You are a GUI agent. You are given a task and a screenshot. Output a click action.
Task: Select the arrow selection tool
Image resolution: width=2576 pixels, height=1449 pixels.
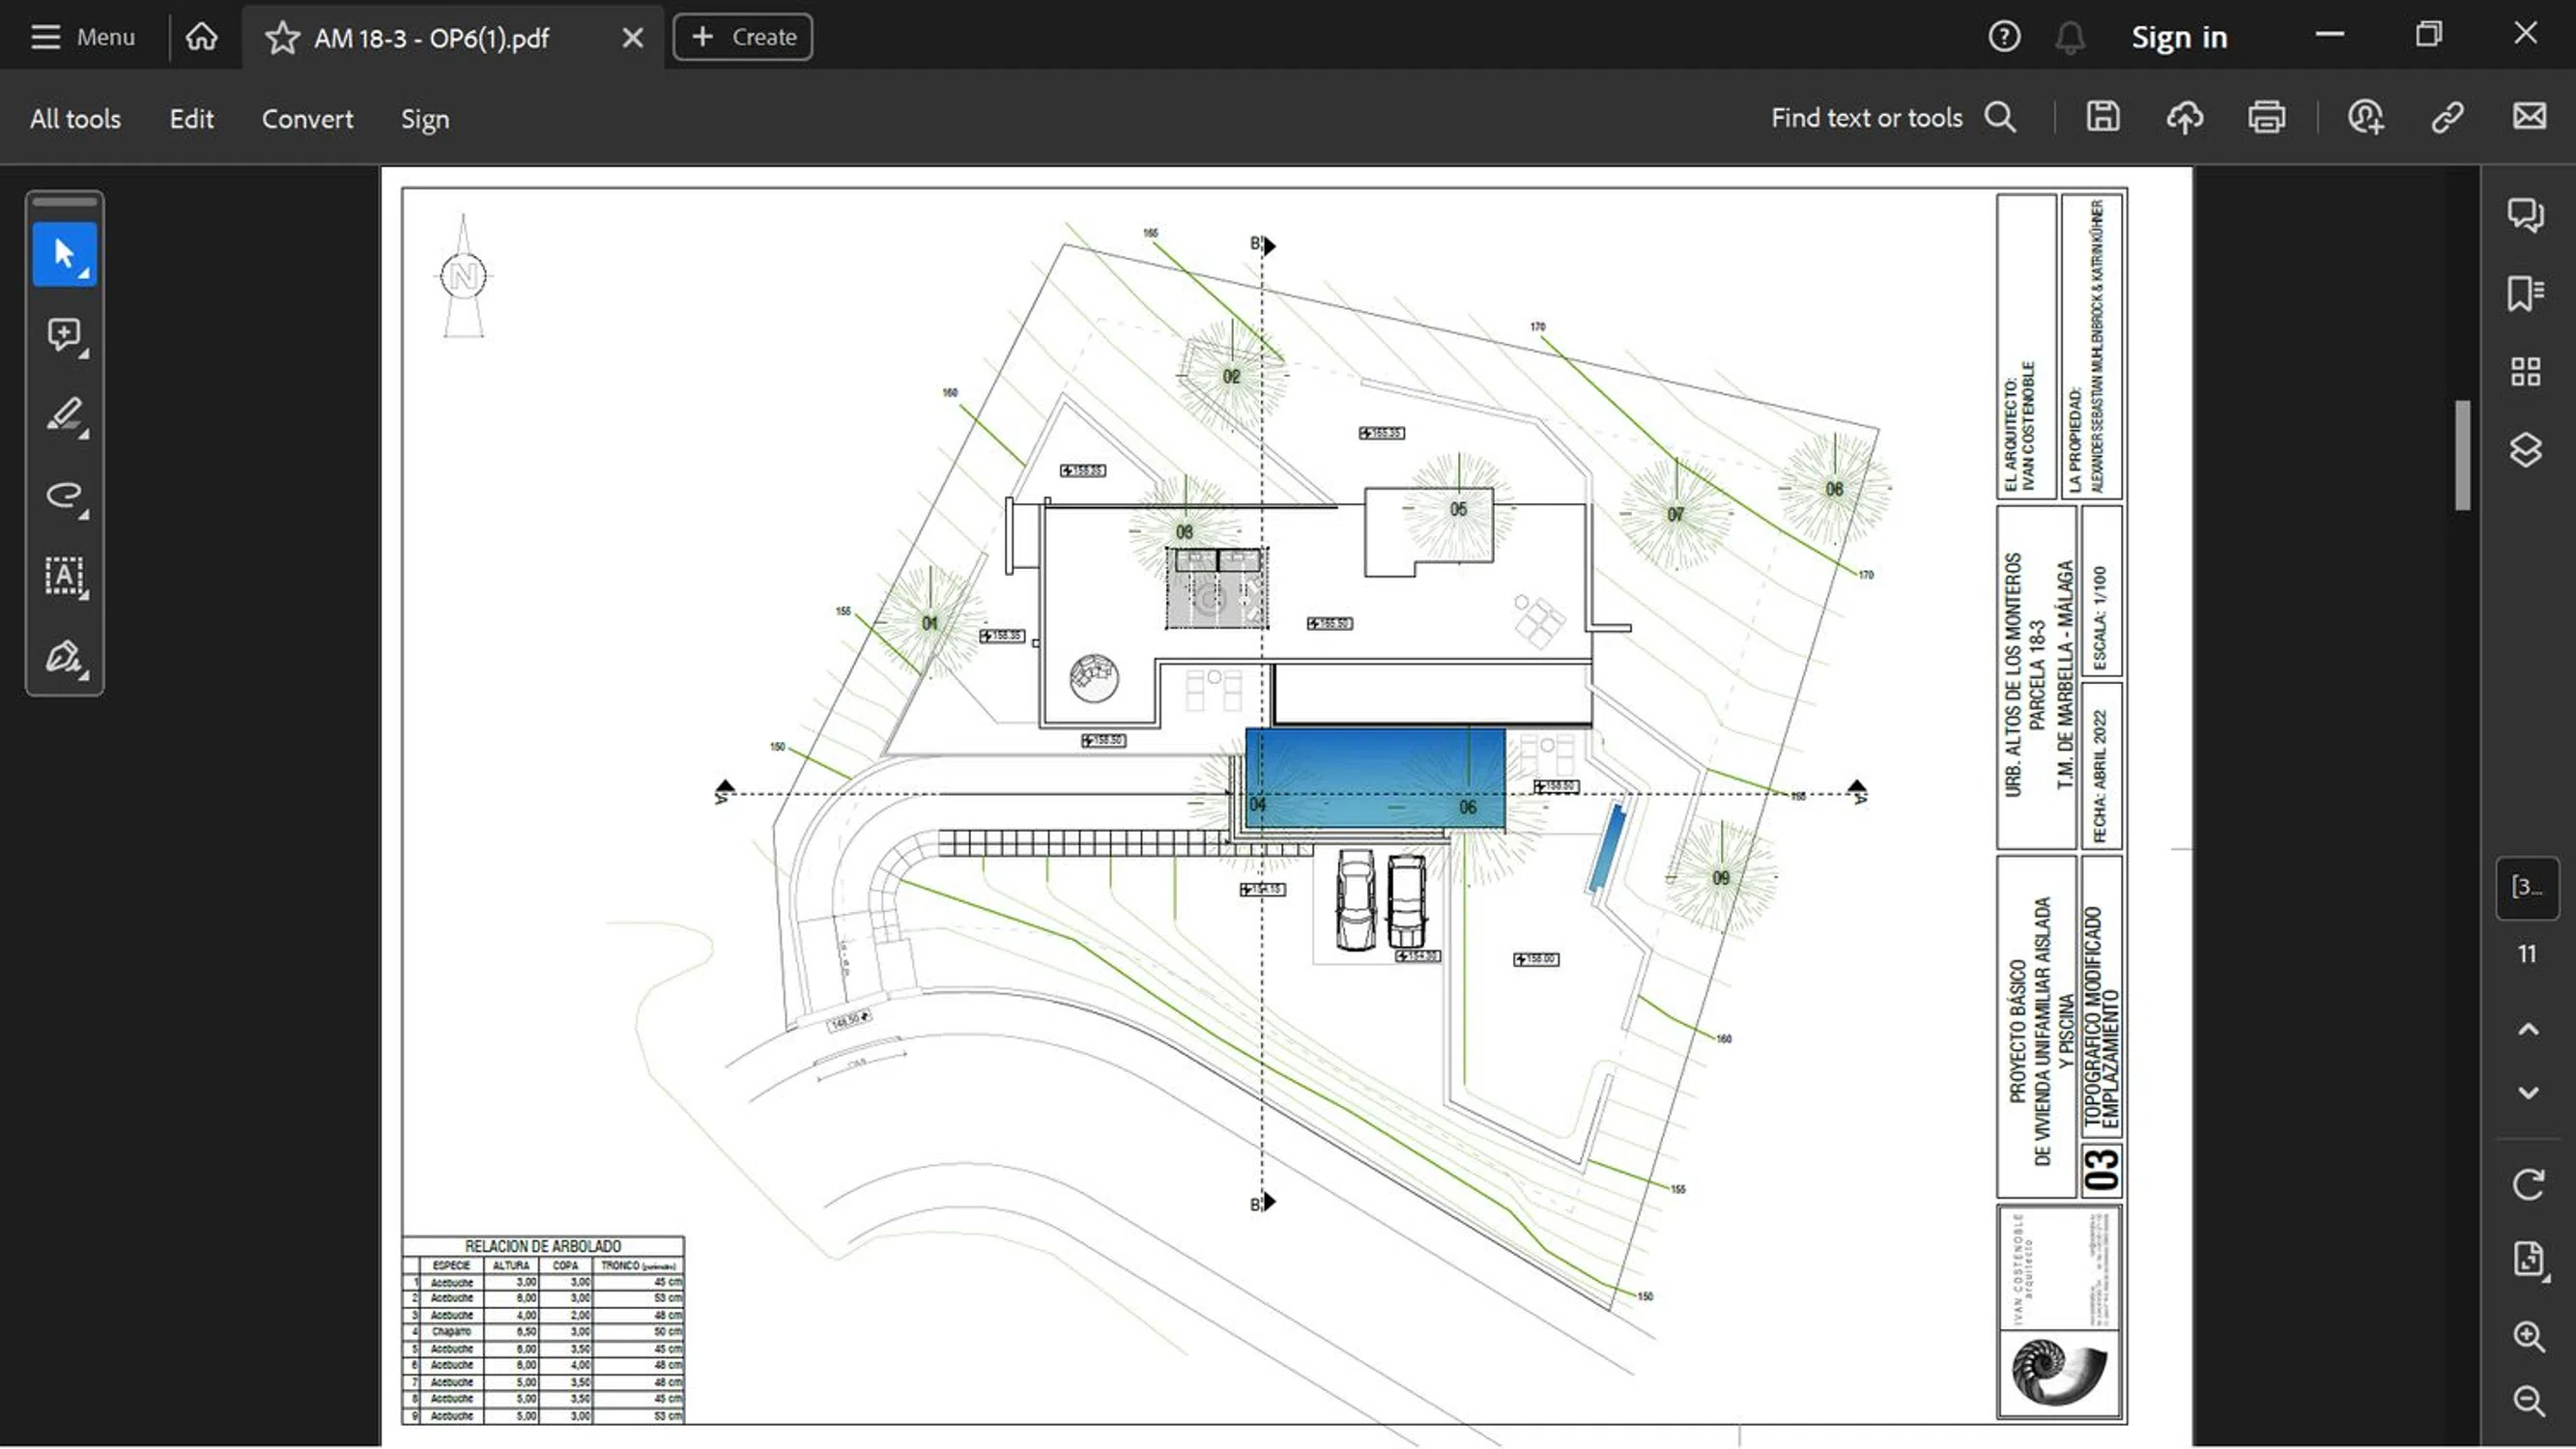(x=64, y=254)
